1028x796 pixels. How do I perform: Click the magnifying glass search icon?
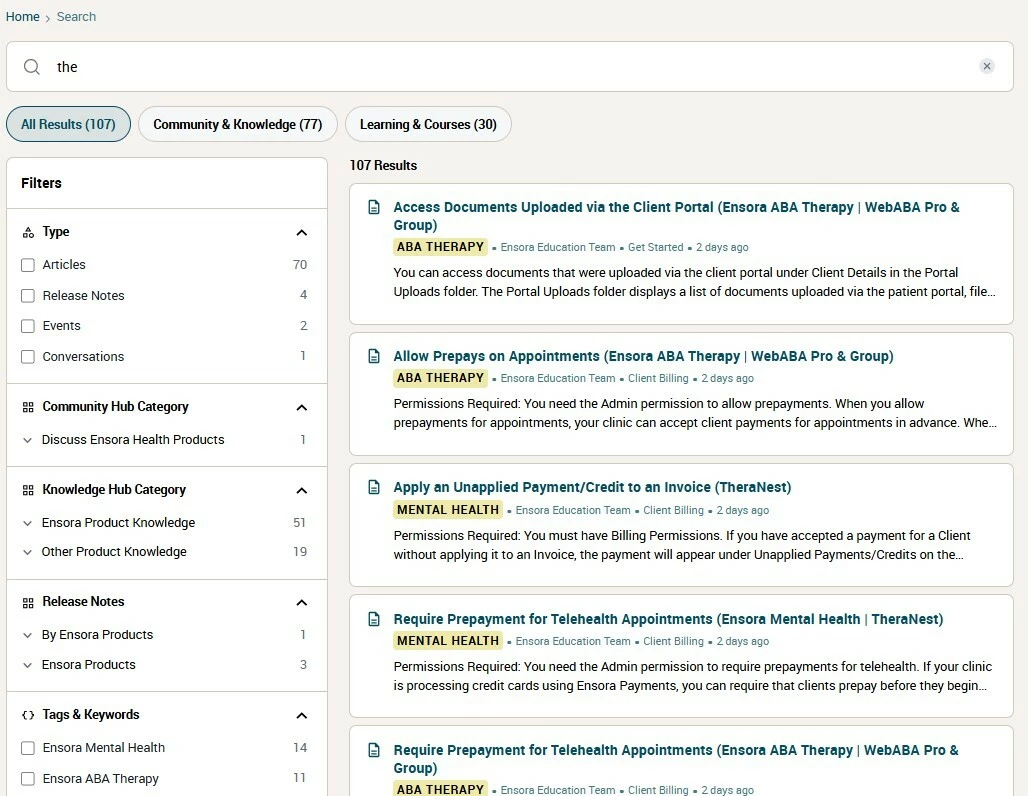pos(31,66)
